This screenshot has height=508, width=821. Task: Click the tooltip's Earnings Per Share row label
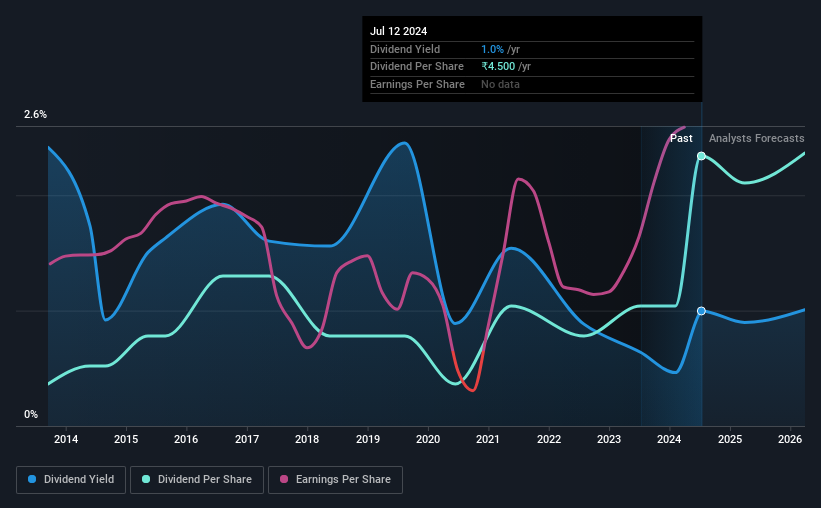417,84
